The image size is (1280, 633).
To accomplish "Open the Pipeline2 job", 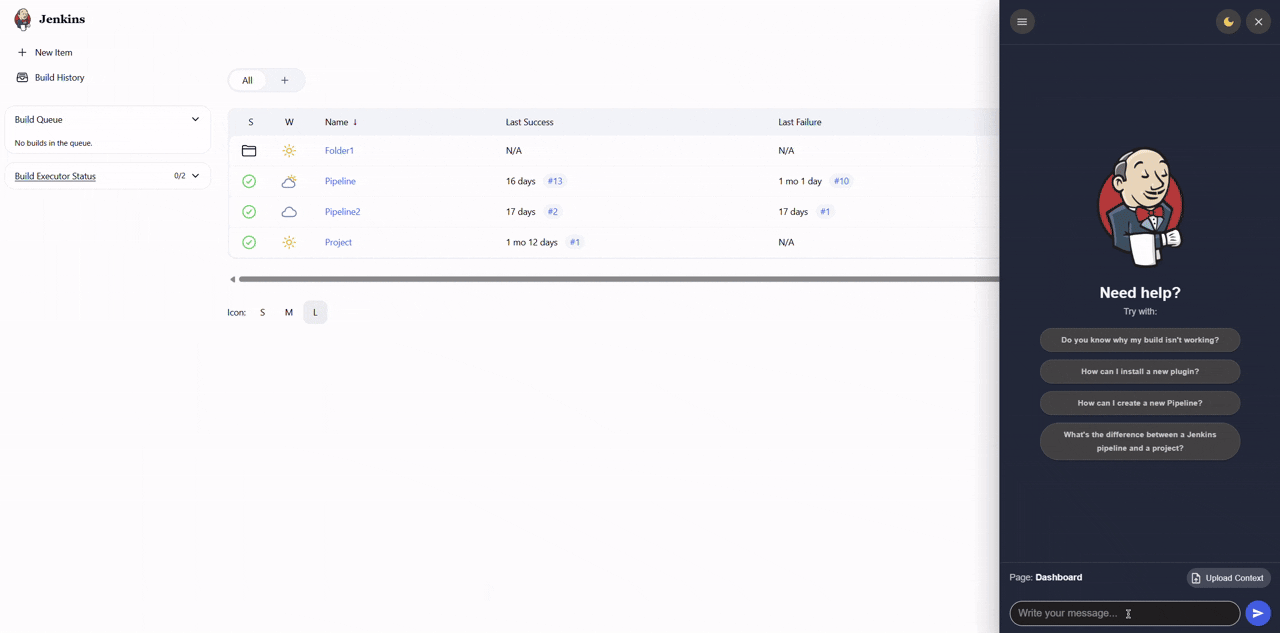I will pos(342,212).
